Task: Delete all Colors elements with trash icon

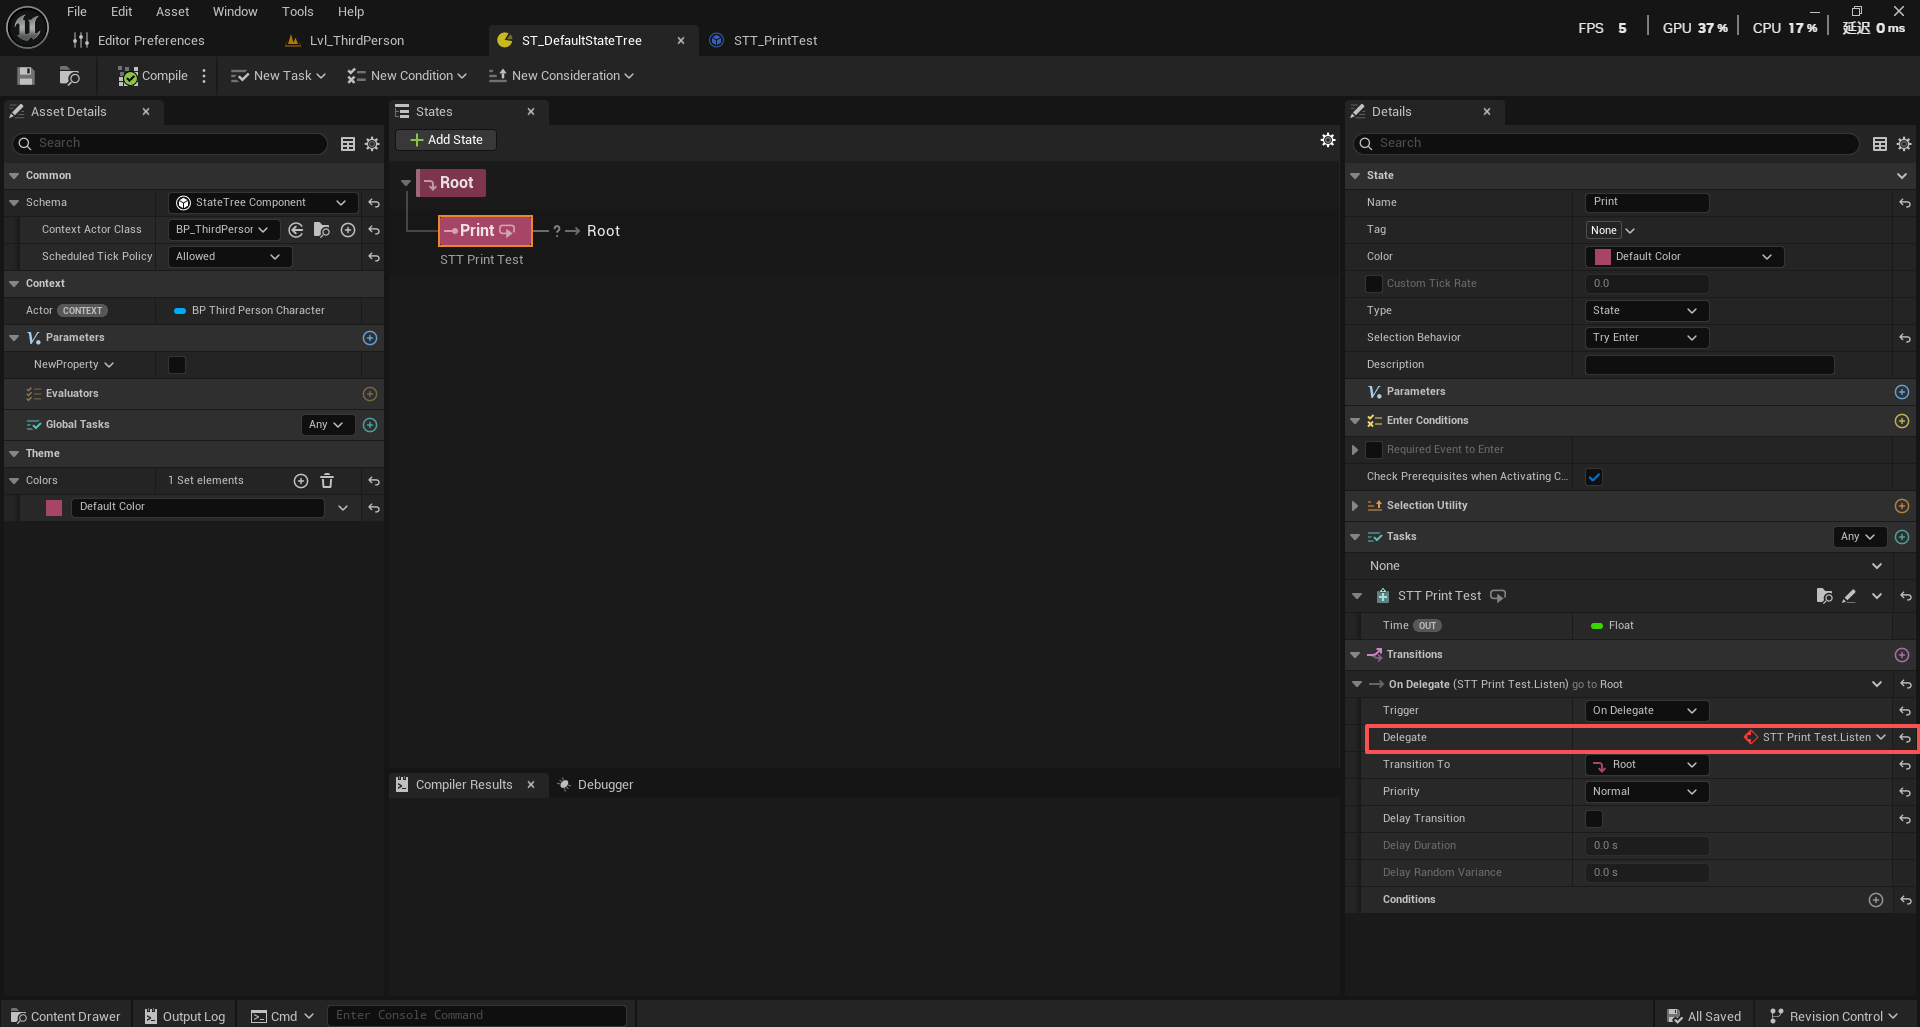Action: click(x=327, y=481)
